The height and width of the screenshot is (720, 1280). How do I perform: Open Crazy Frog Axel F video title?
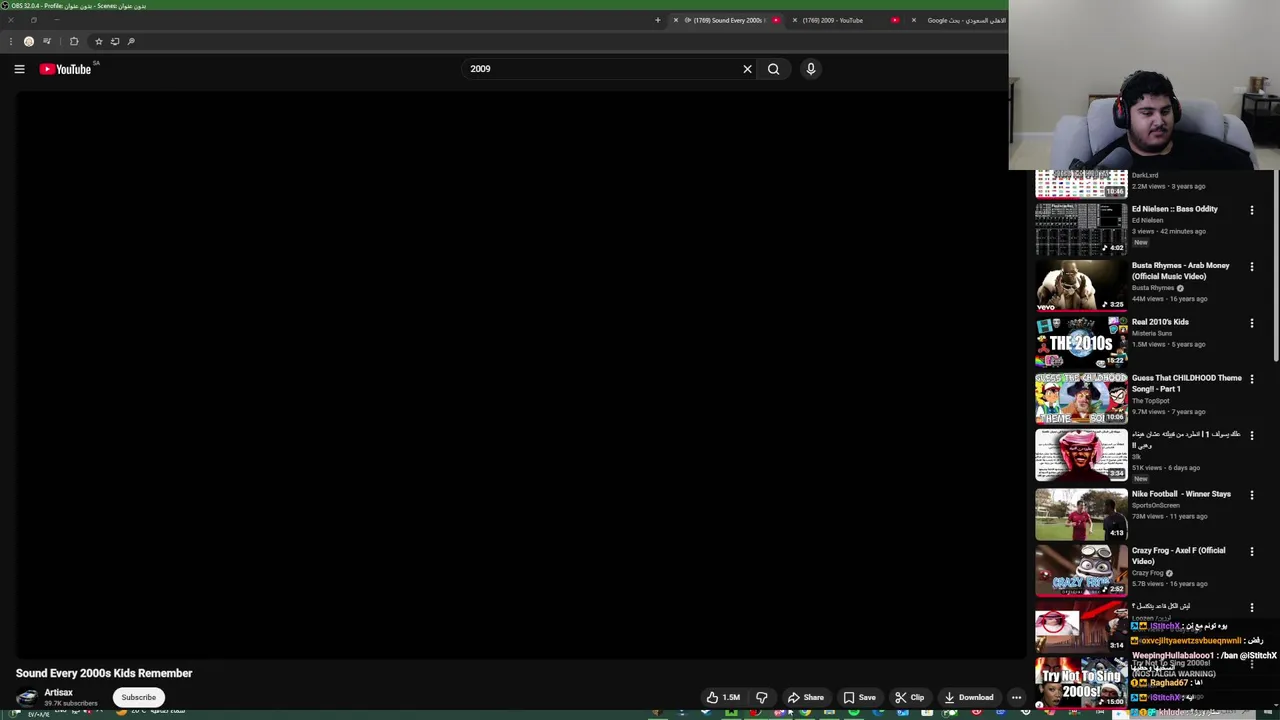[x=1178, y=556]
